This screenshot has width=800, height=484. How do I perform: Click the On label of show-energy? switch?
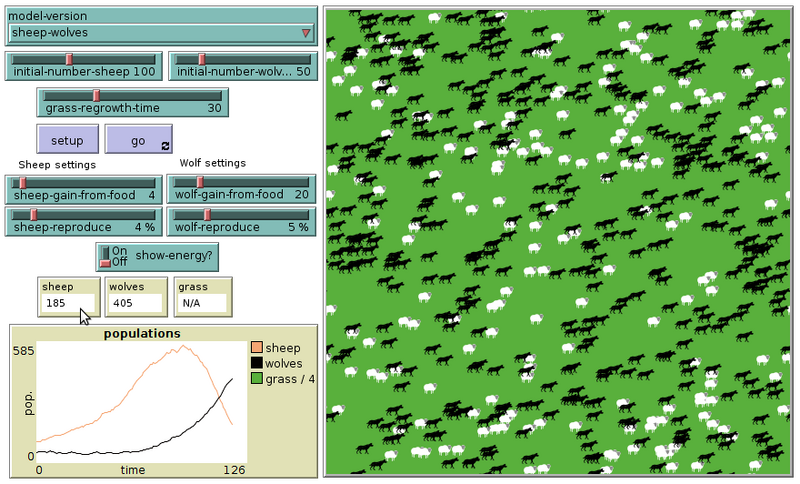click(120, 251)
